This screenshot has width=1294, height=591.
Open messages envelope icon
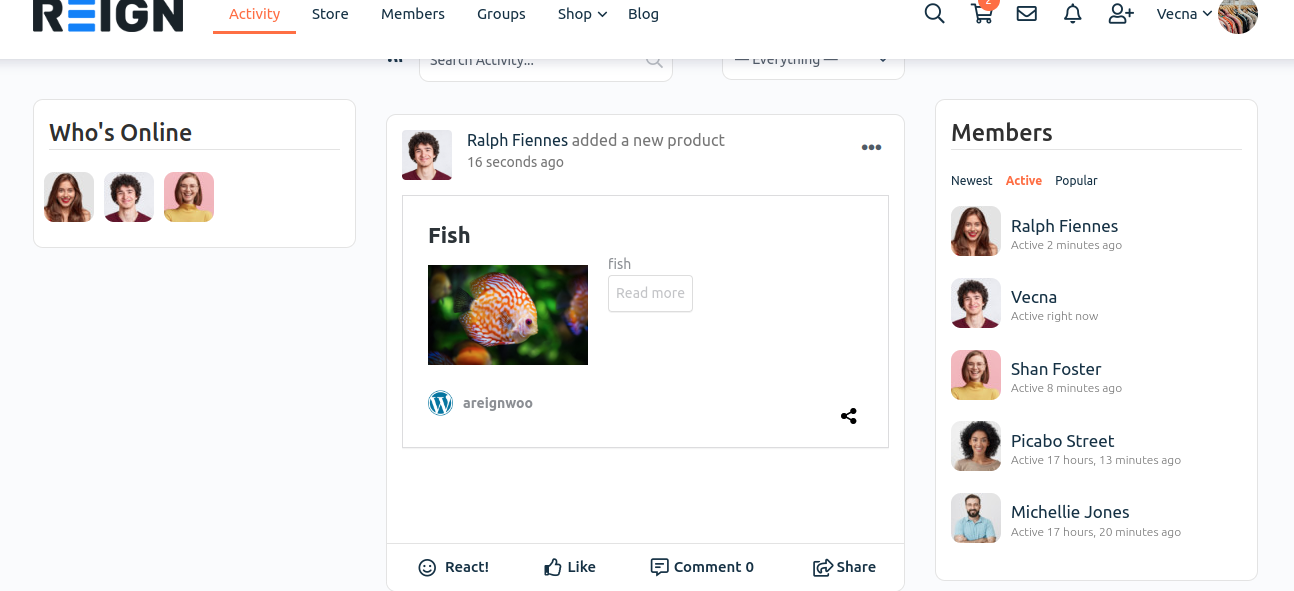tap(1026, 14)
